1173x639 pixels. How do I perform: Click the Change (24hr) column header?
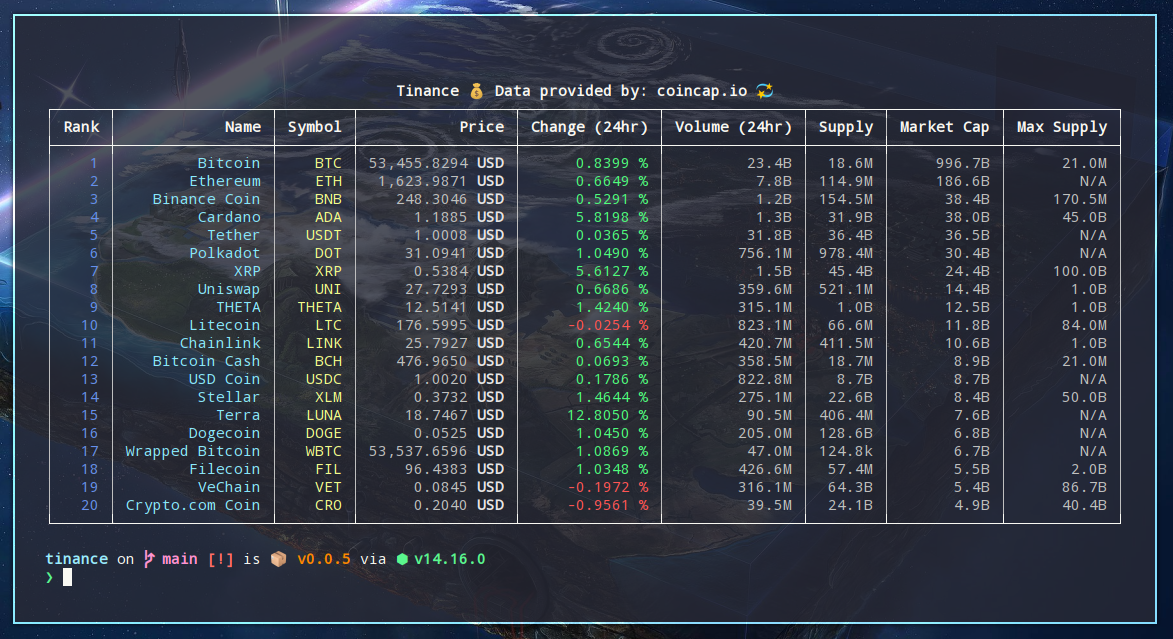click(x=589, y=127)
